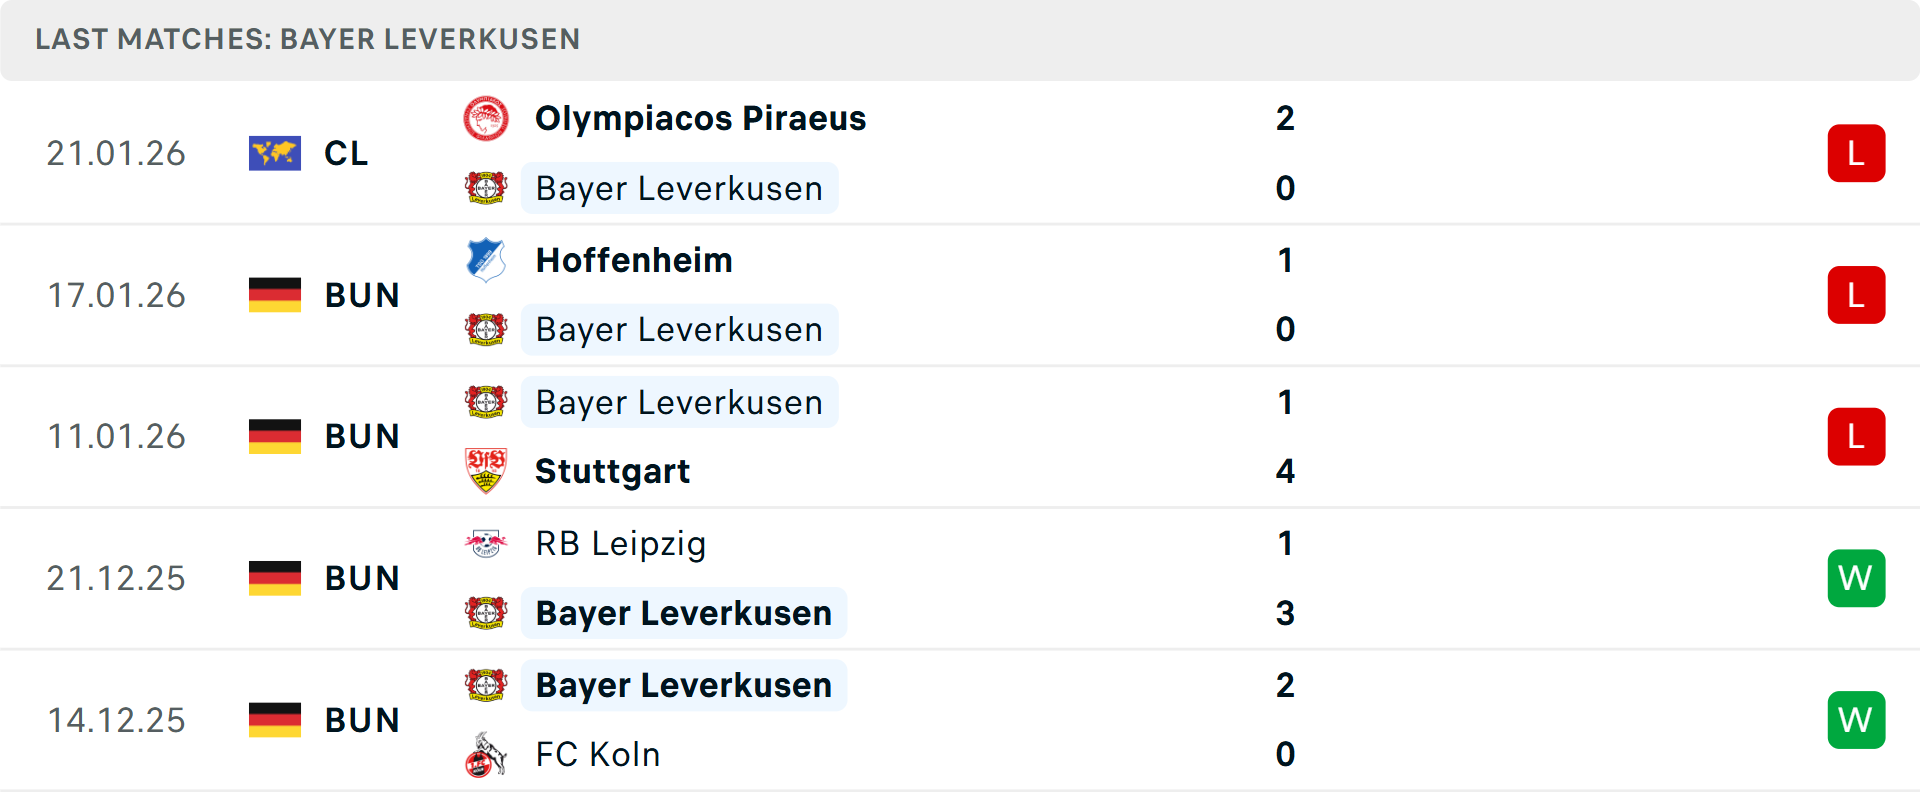Screen dimensions: 1920x792
Task: Click the RB Leipzig club crest
Action: pyautogui.click(x=486, y=543)
